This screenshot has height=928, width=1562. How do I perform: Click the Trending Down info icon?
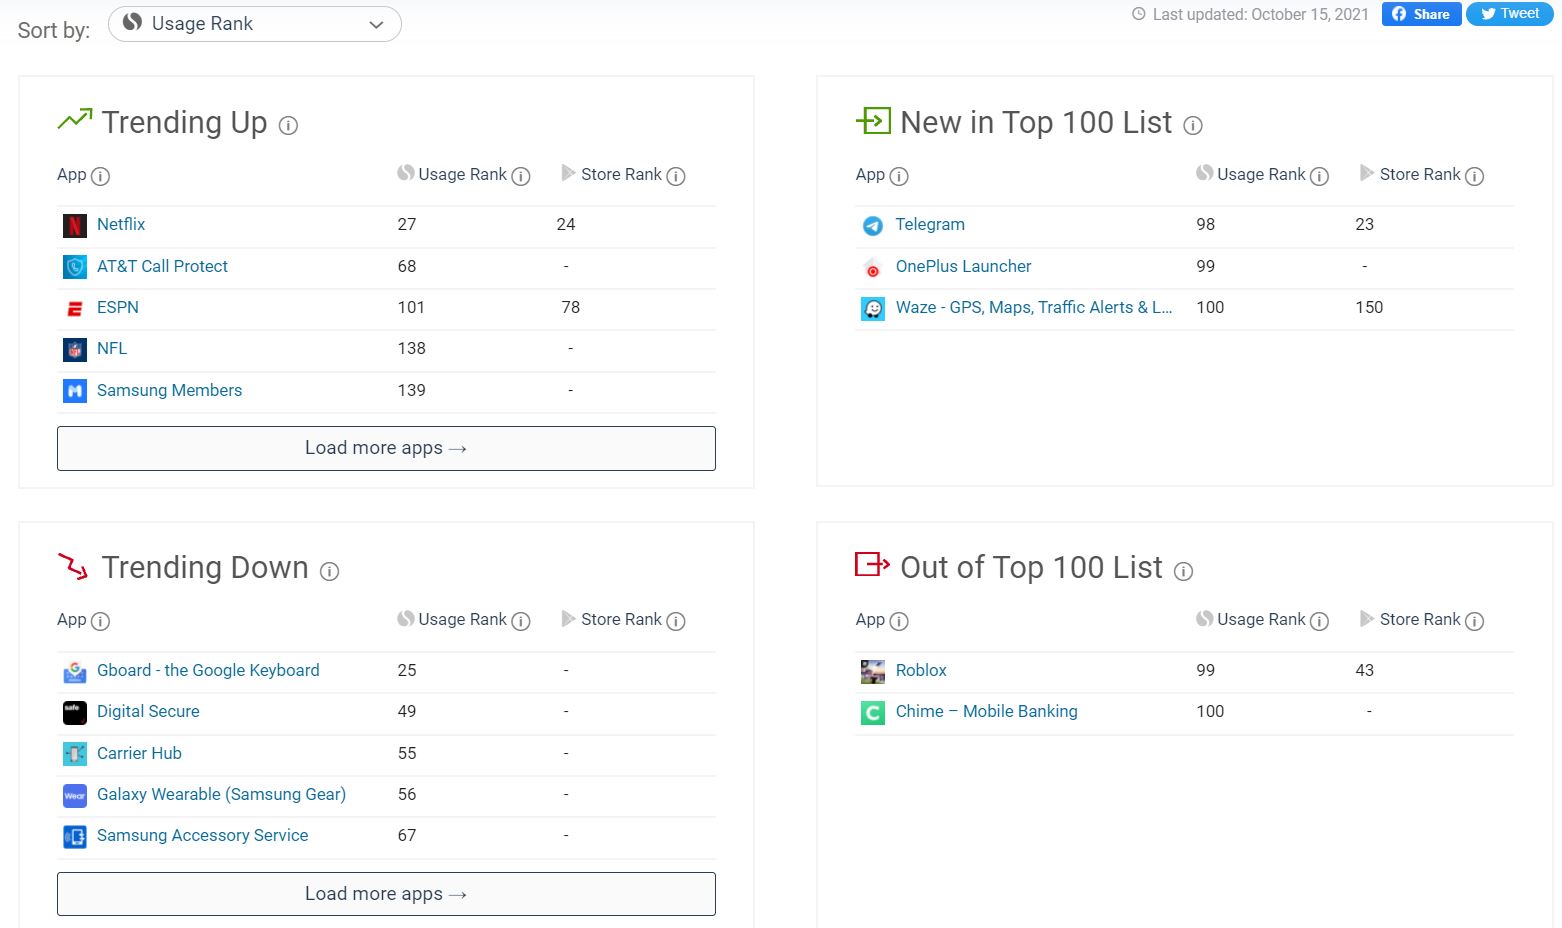(329, 571)
